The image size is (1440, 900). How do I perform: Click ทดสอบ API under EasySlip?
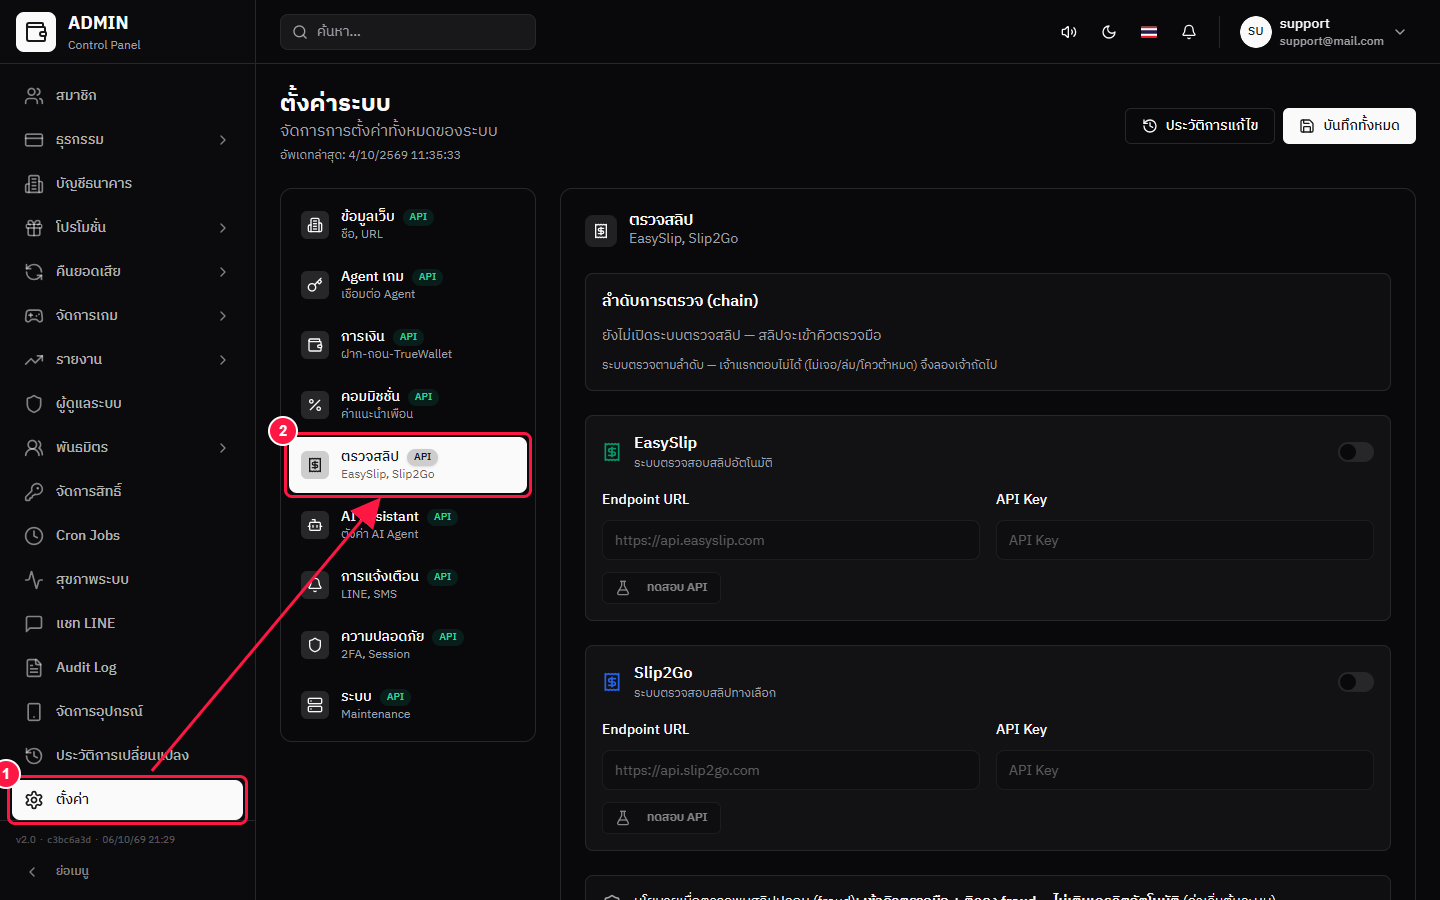(x=661, y=588)
